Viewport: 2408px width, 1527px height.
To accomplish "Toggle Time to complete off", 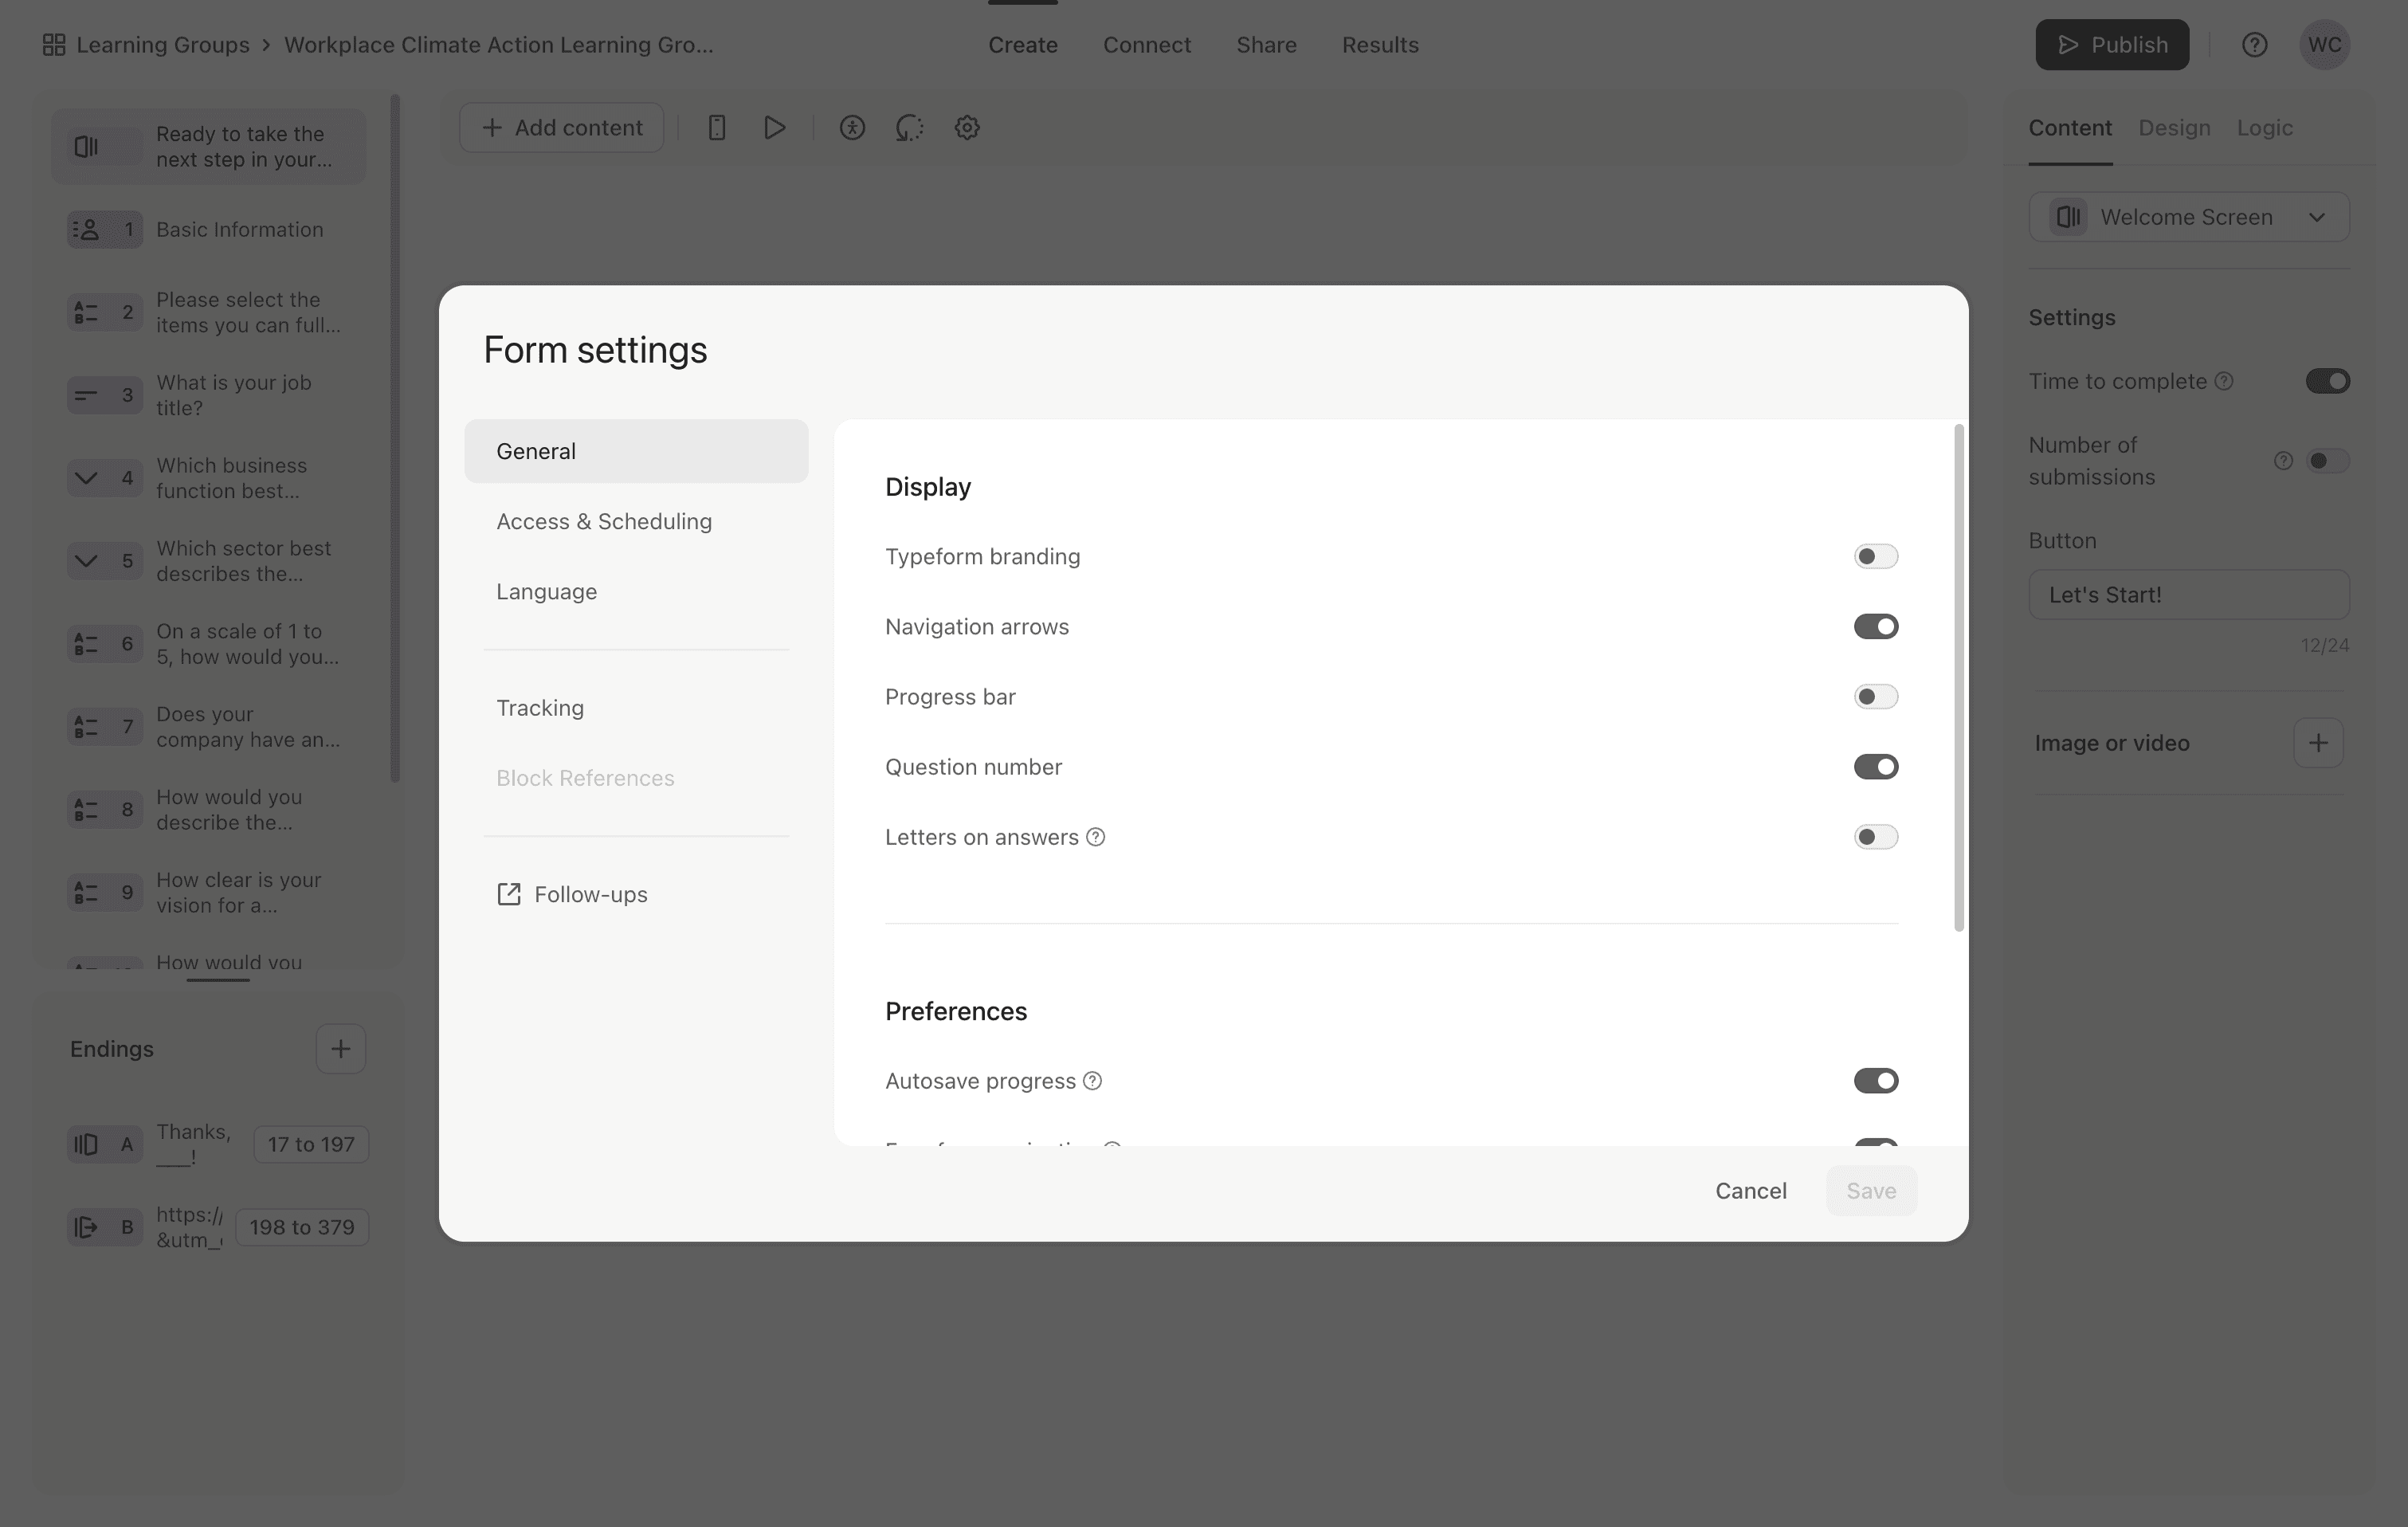I will click(2327, 381).
